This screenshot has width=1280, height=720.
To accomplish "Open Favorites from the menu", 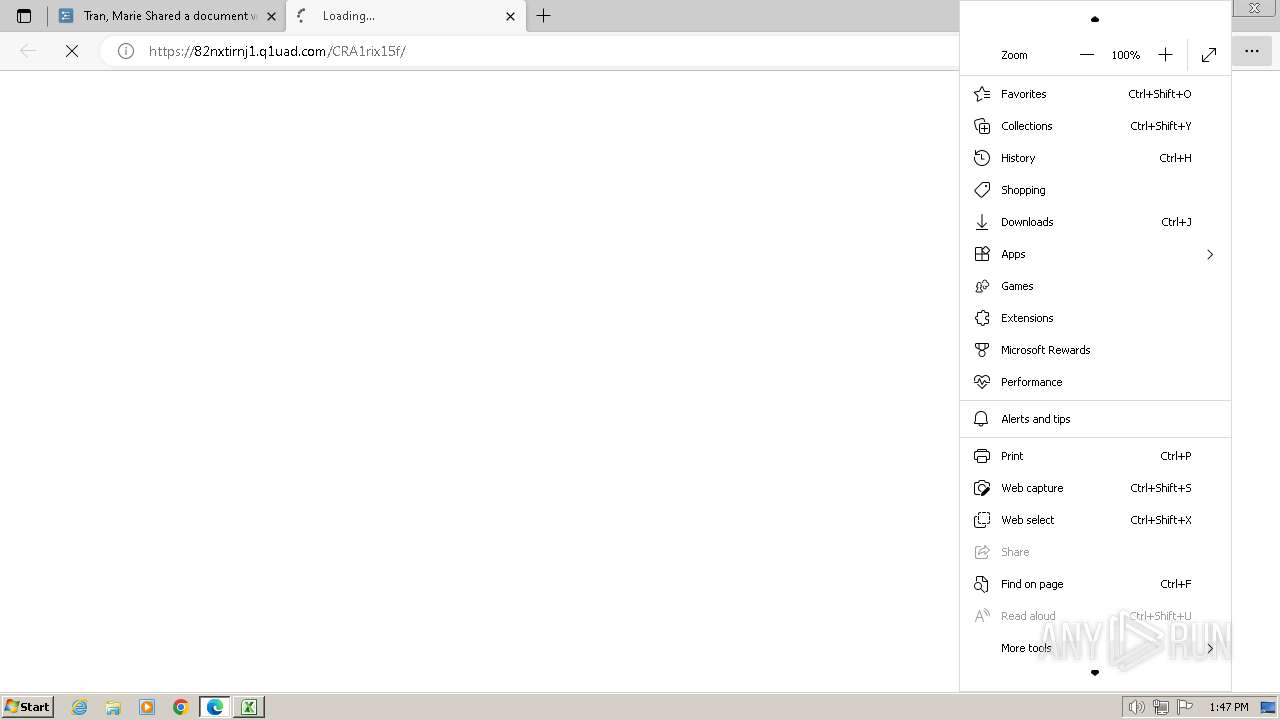I will [1095, 94].
